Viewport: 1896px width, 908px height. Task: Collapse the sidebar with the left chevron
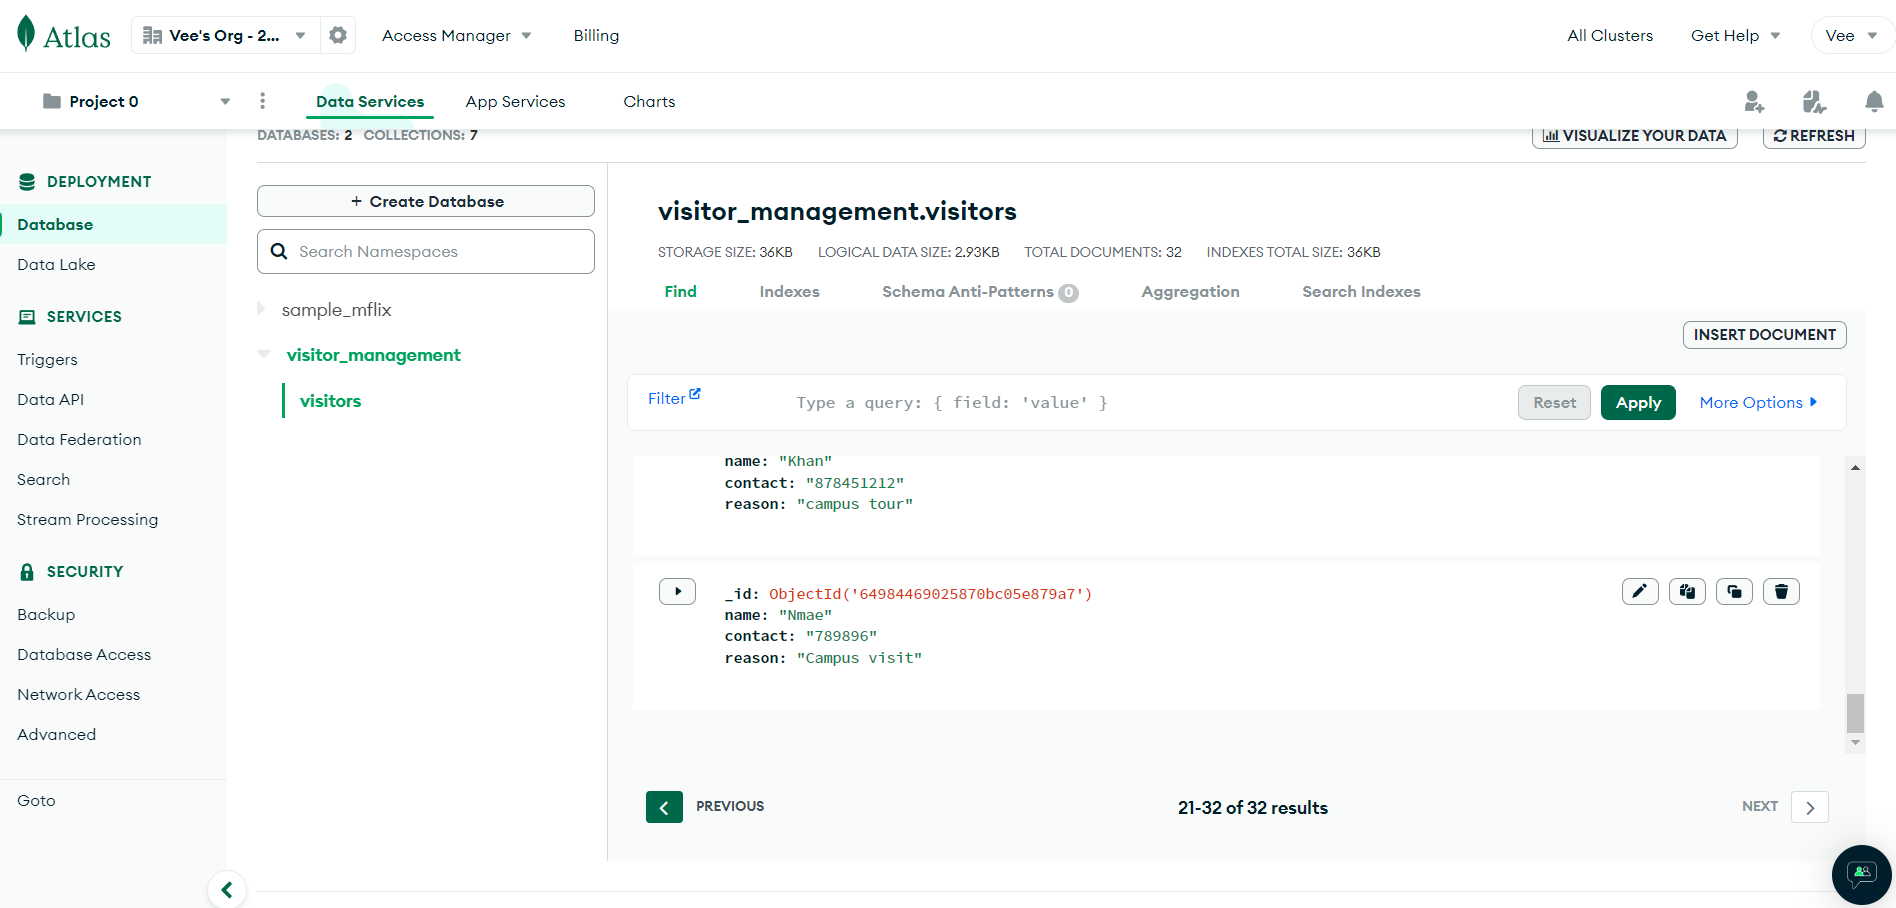227,889
